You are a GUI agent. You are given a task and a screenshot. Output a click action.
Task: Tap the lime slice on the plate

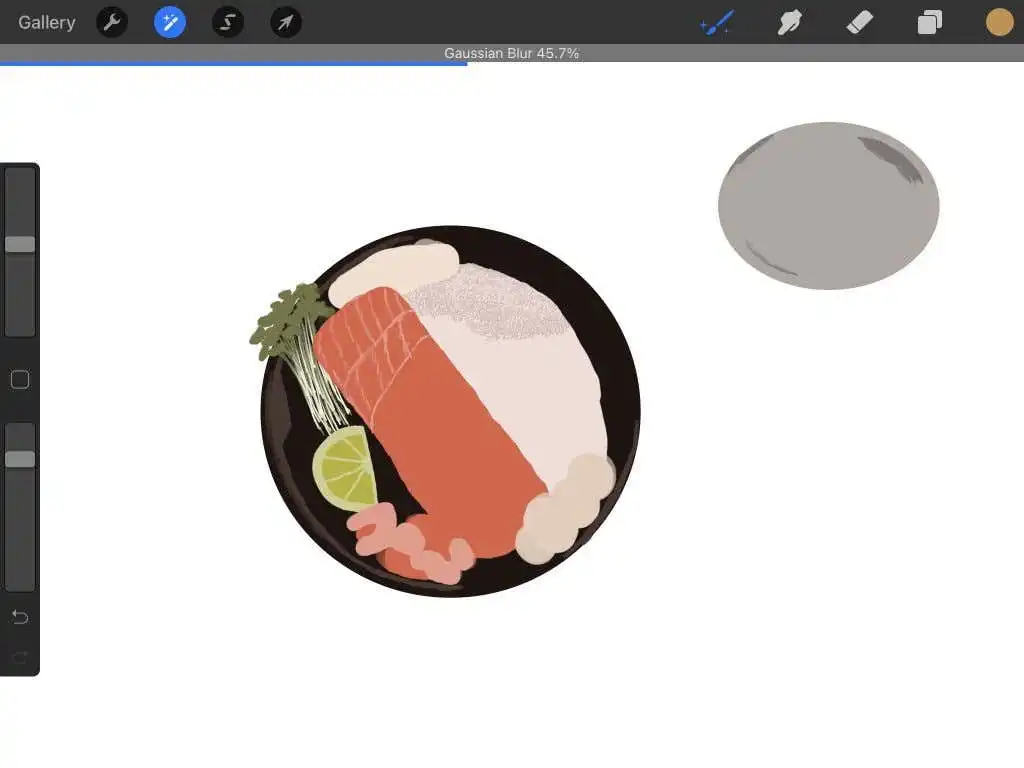point(346,468)
